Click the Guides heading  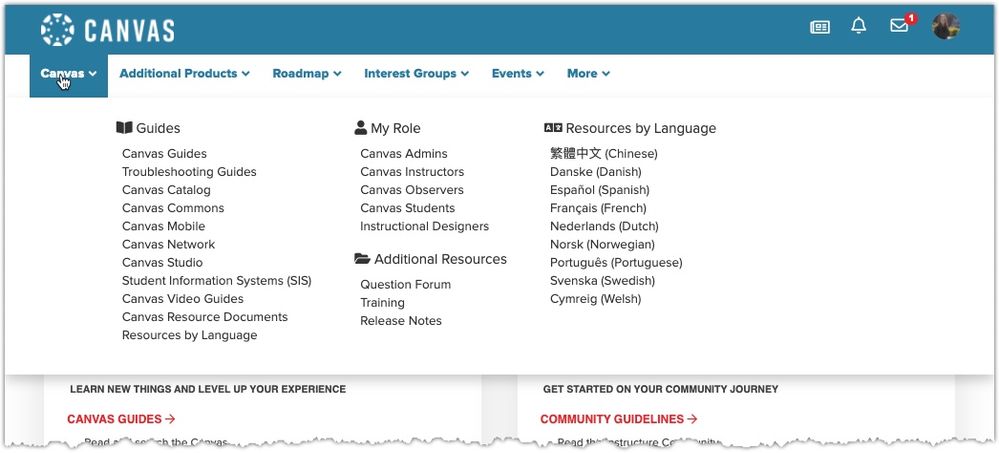[148, 128]
